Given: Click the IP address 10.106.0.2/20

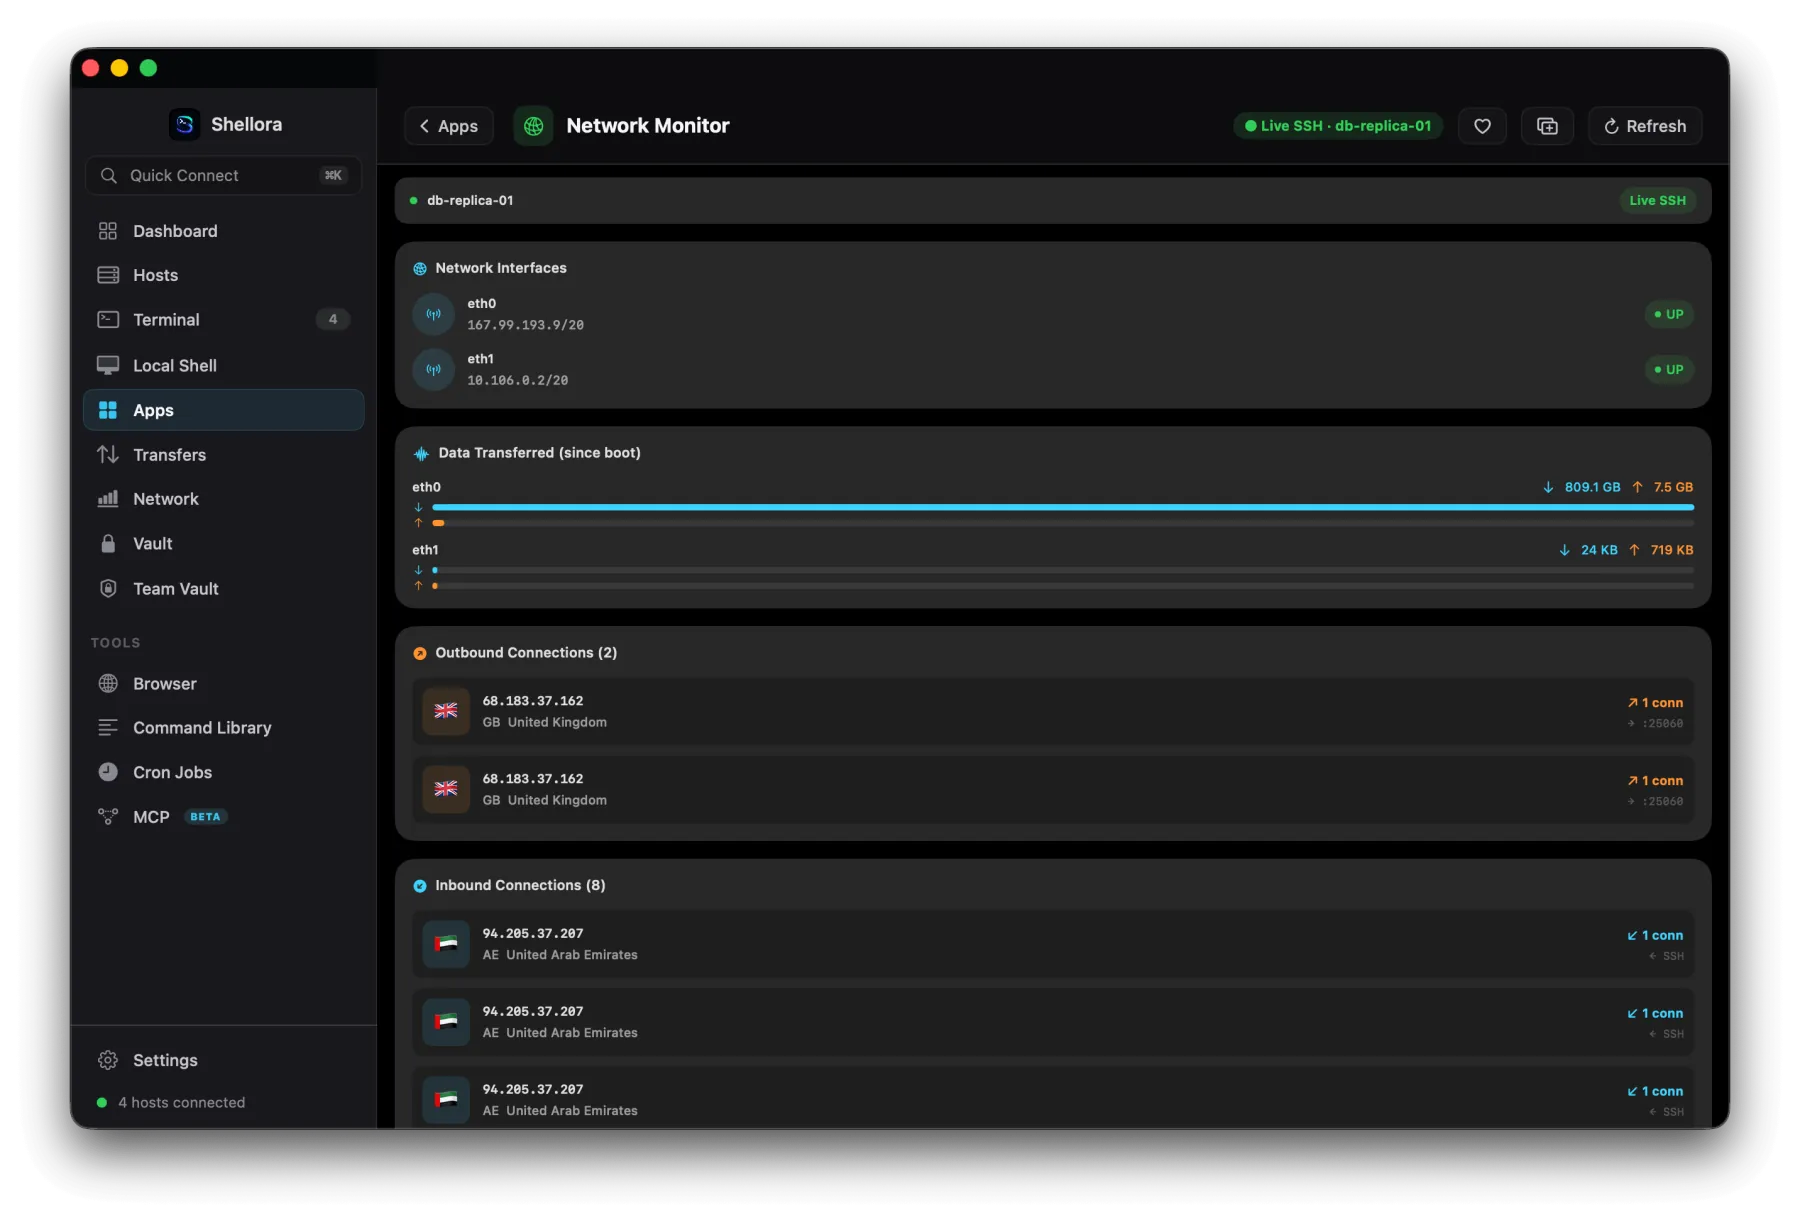Looking at the screenshot, I should pos(518,380).
